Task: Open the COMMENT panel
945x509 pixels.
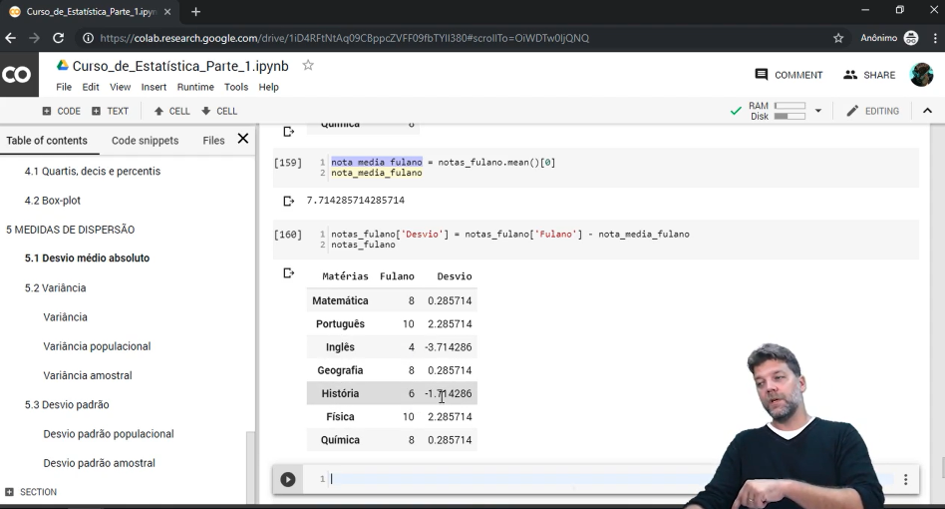Action: [788, 75]
